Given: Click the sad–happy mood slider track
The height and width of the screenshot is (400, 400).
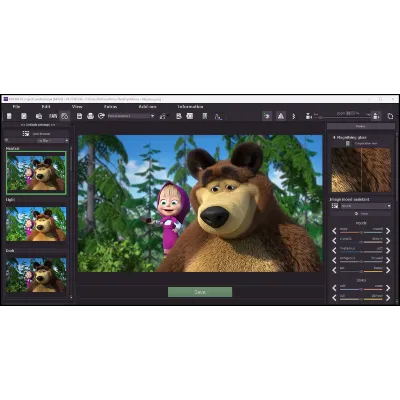Looking at the screenshot, I should [x=361, y=272].
